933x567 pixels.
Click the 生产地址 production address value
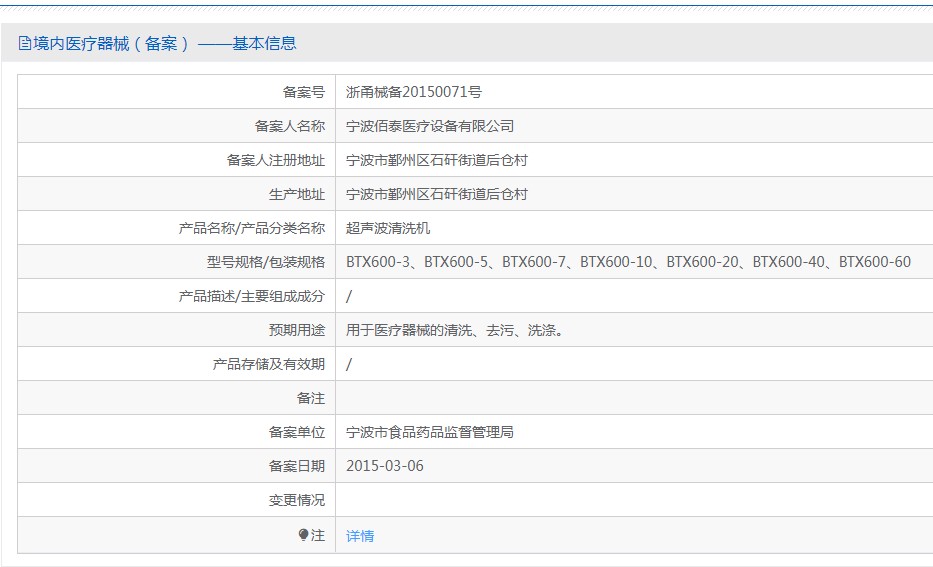pos(437,194)
